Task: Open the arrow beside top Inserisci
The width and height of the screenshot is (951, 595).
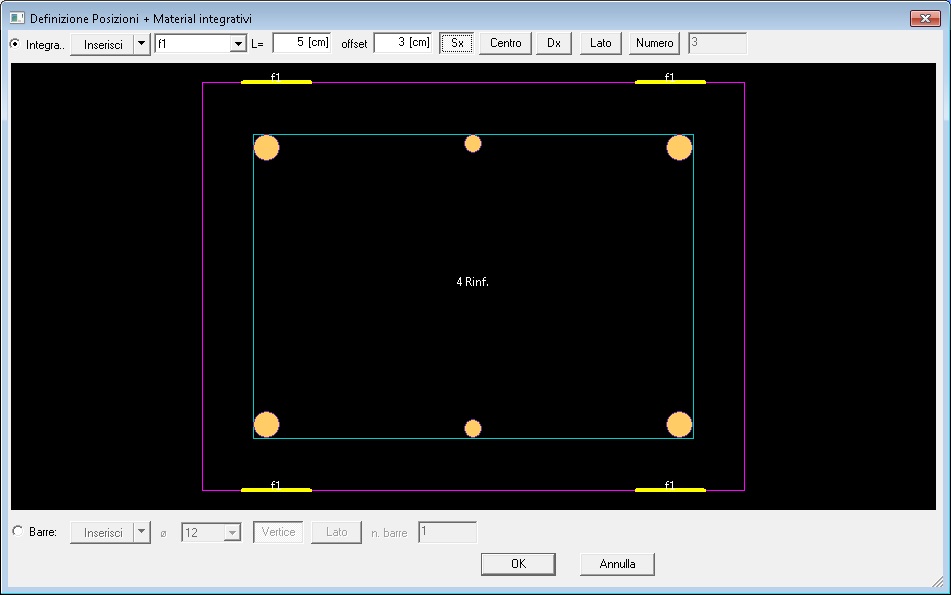Action: 141,44
